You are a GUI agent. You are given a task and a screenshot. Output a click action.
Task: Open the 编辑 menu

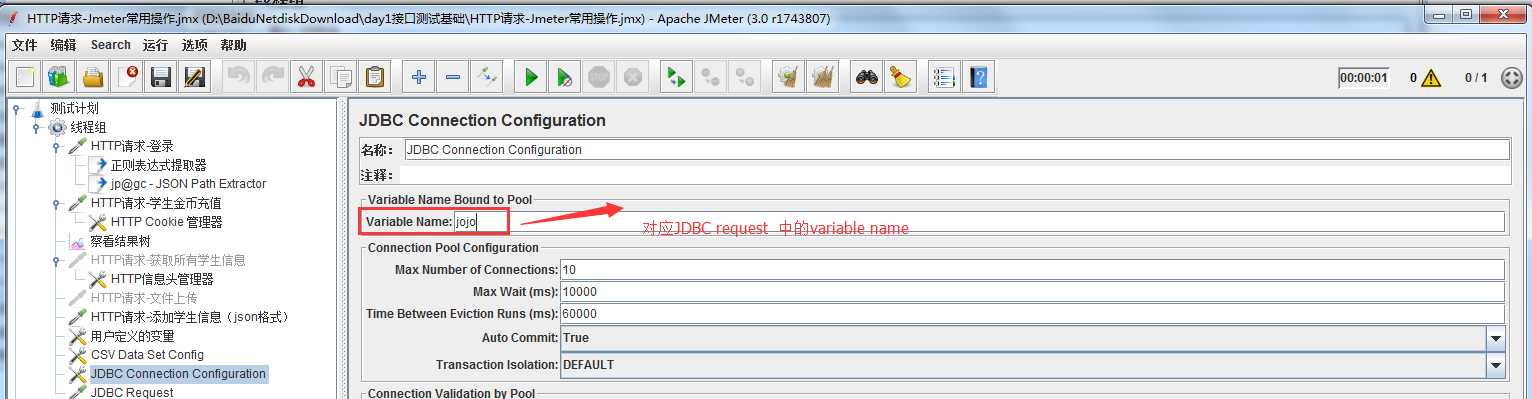(63, 45)
